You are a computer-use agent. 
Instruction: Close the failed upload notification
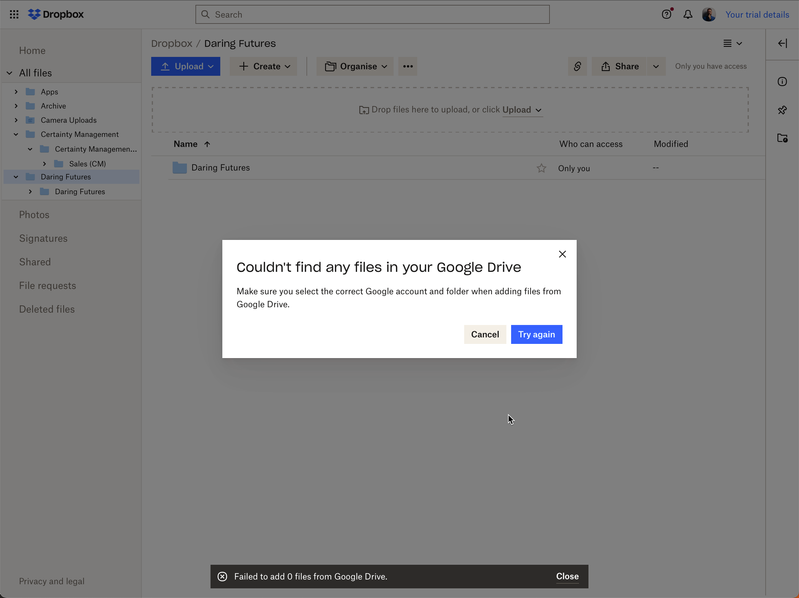pos(567,577)
